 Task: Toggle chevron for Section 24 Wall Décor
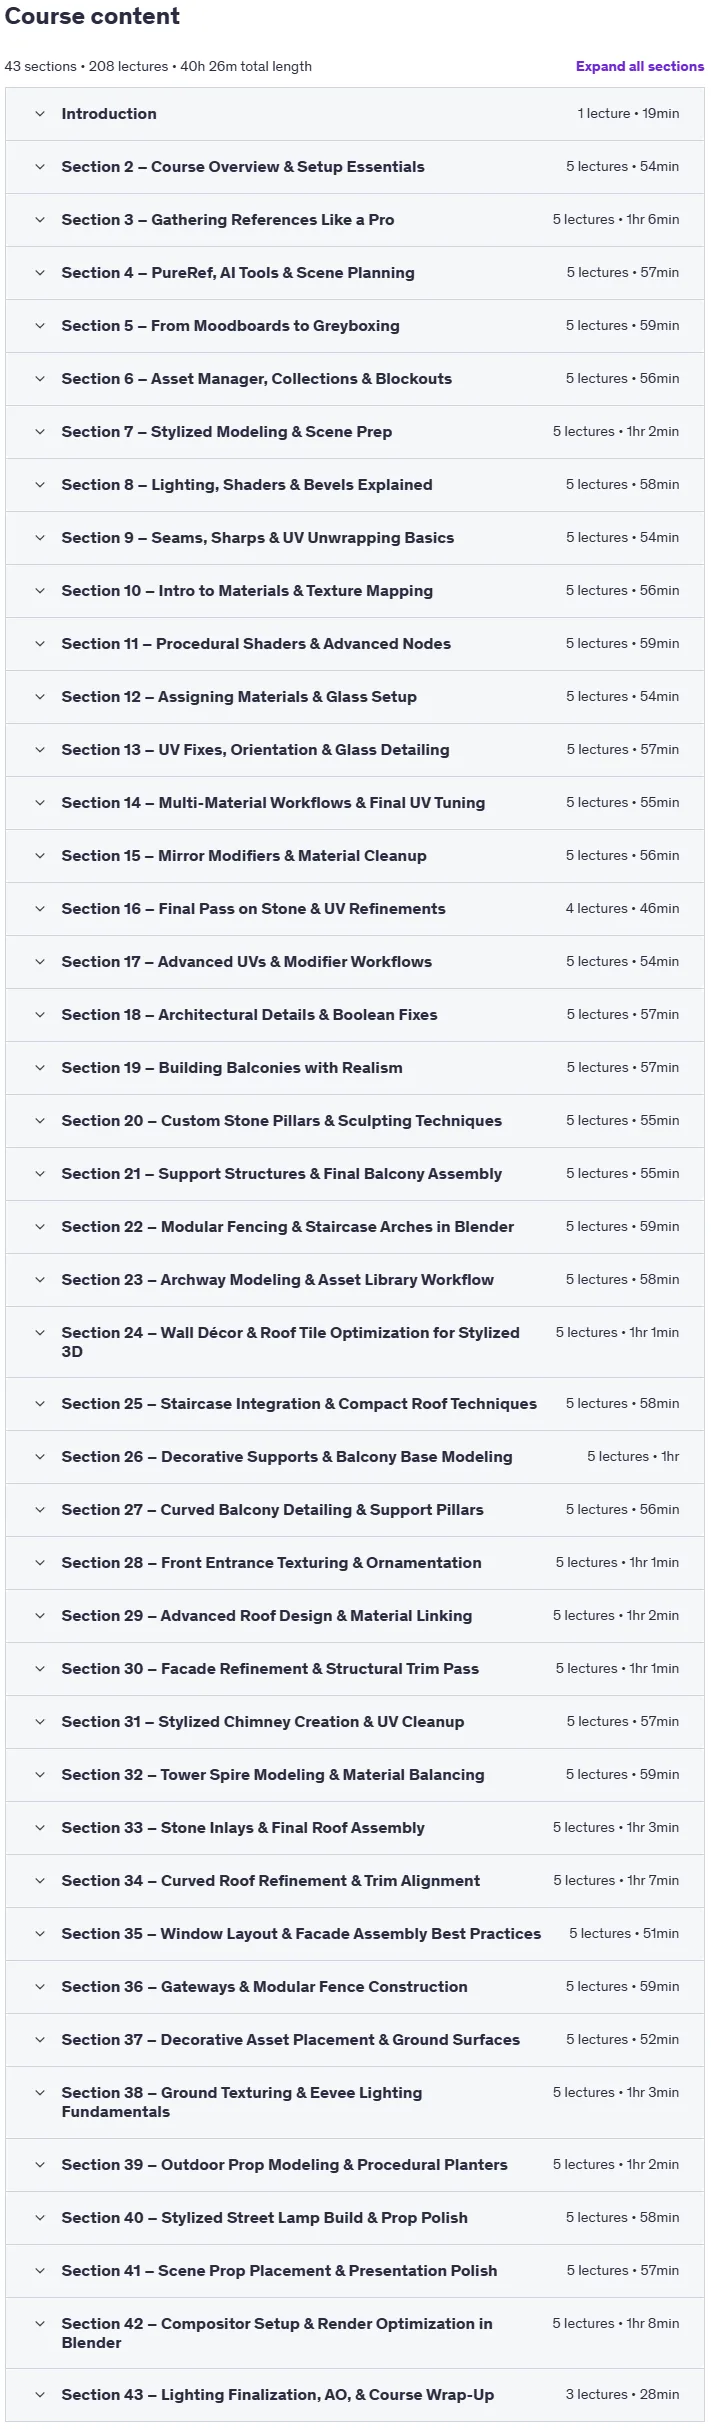[x=40, y=1333]
